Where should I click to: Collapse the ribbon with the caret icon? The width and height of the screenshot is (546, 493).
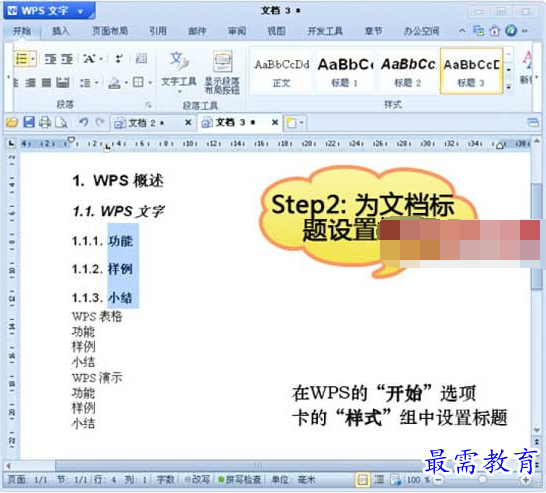tap(462, 31)
